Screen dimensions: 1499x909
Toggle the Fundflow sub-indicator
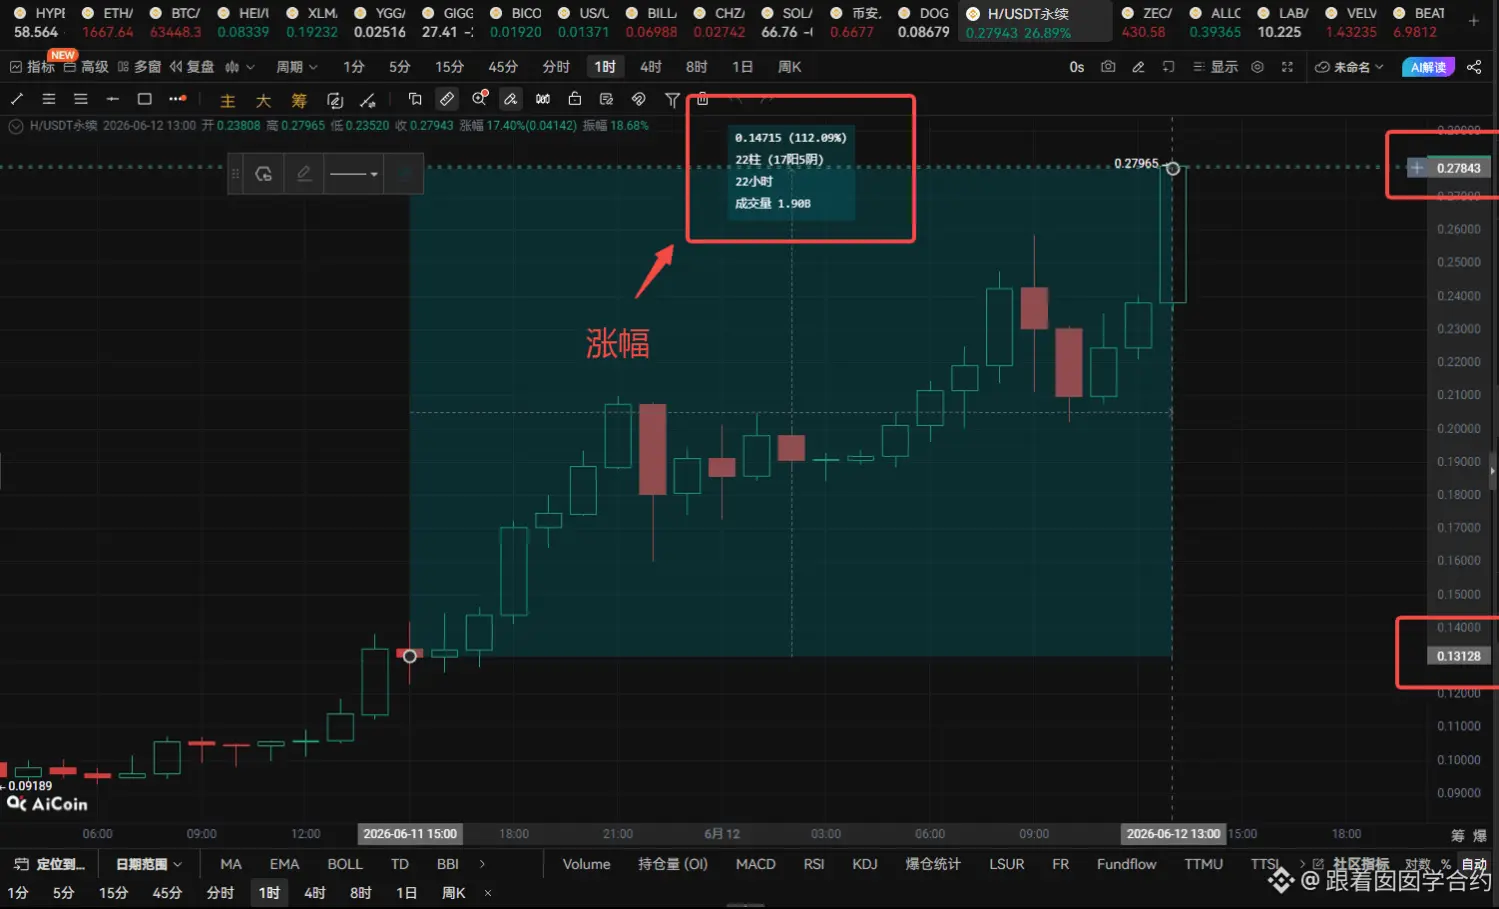tap(1127, 864)
